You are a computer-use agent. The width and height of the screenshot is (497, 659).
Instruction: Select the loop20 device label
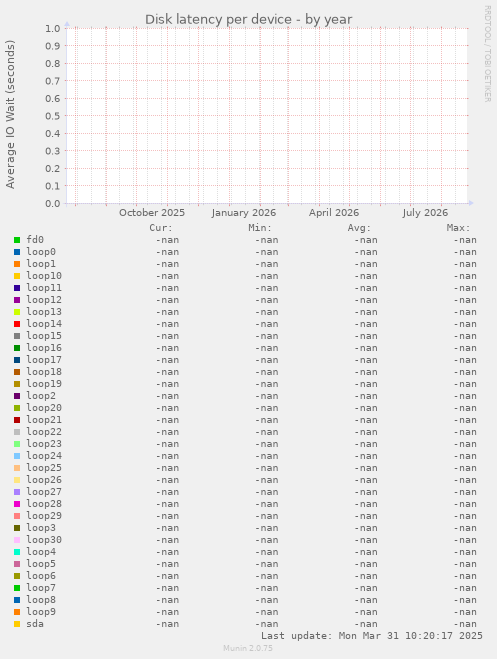pos(44,408)
